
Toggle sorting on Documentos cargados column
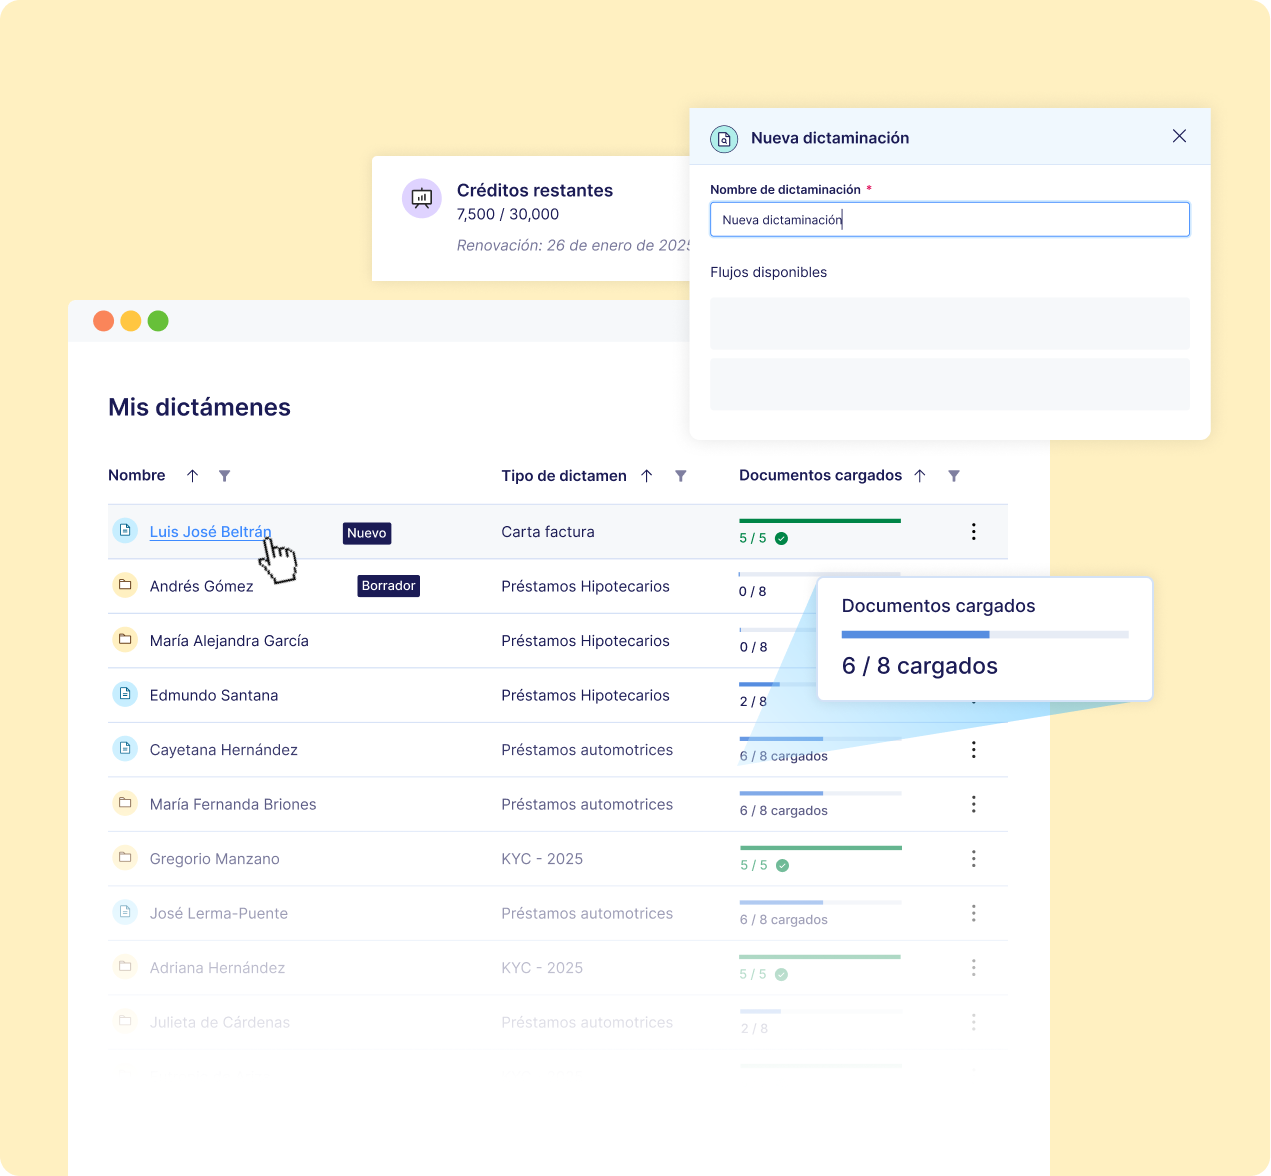(x=919, y=475)
